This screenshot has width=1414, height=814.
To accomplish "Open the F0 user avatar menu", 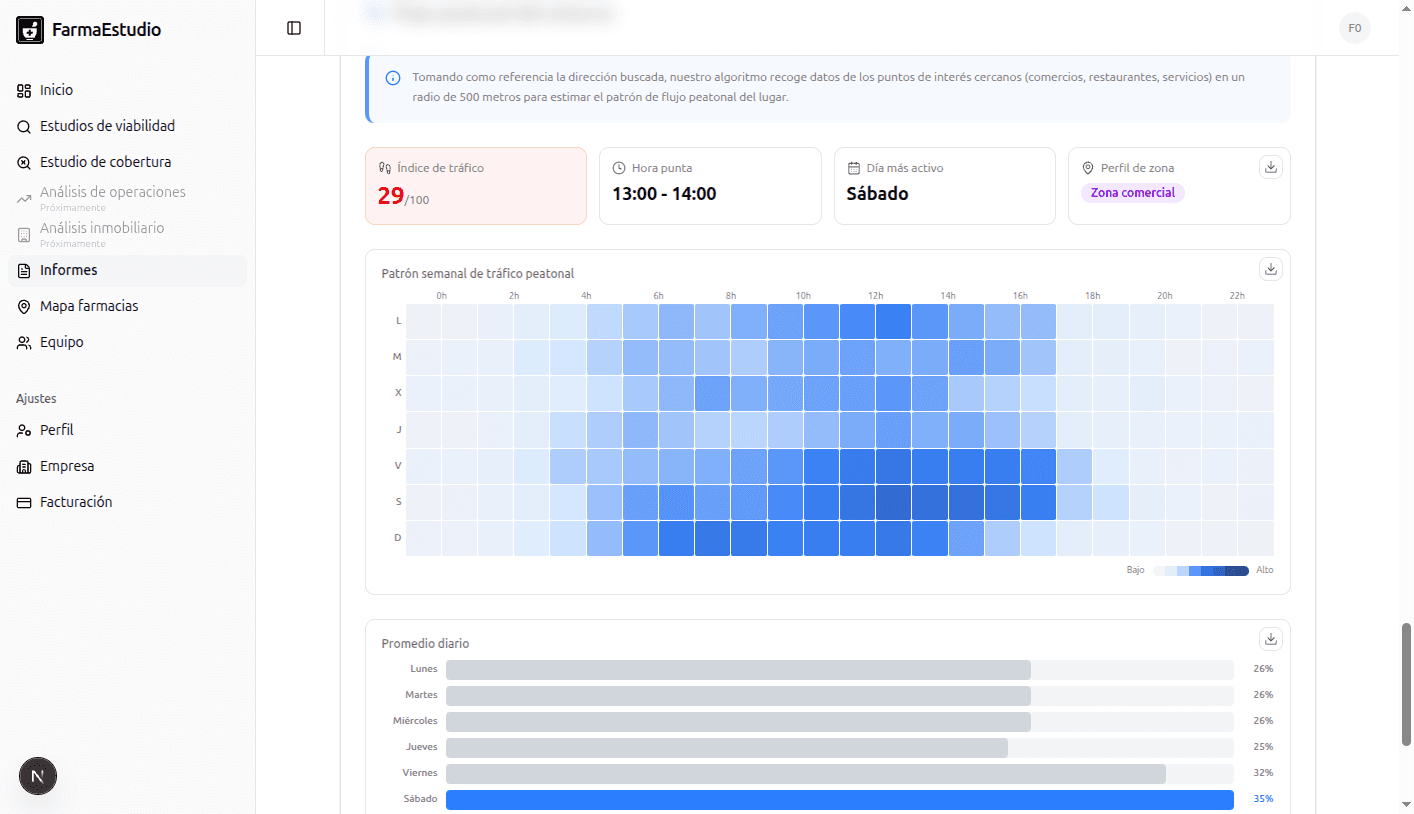I will click(x=1354, y=28).
